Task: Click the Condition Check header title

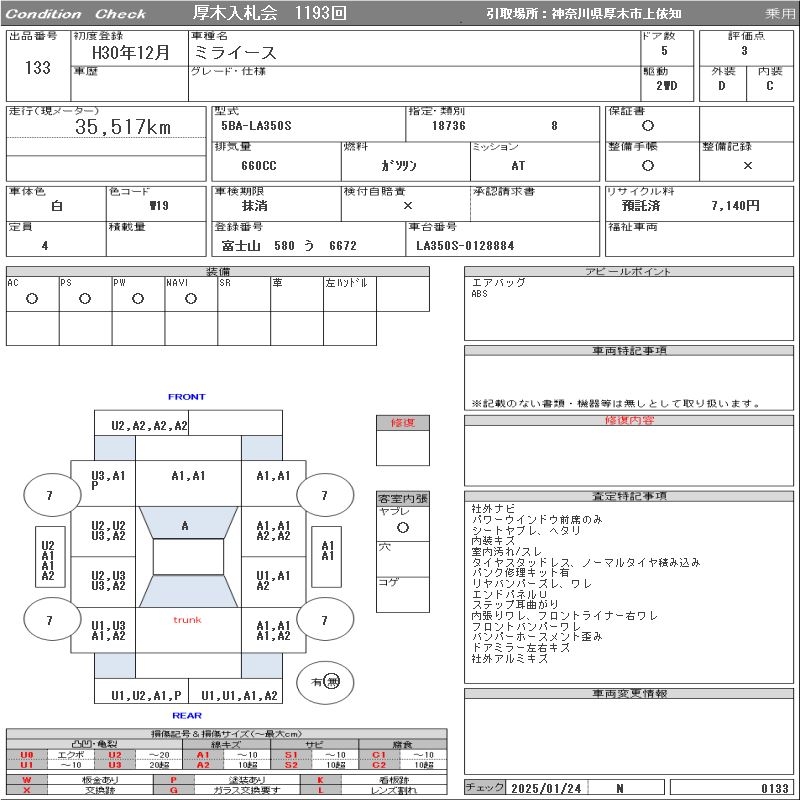Action: (77, 14)
